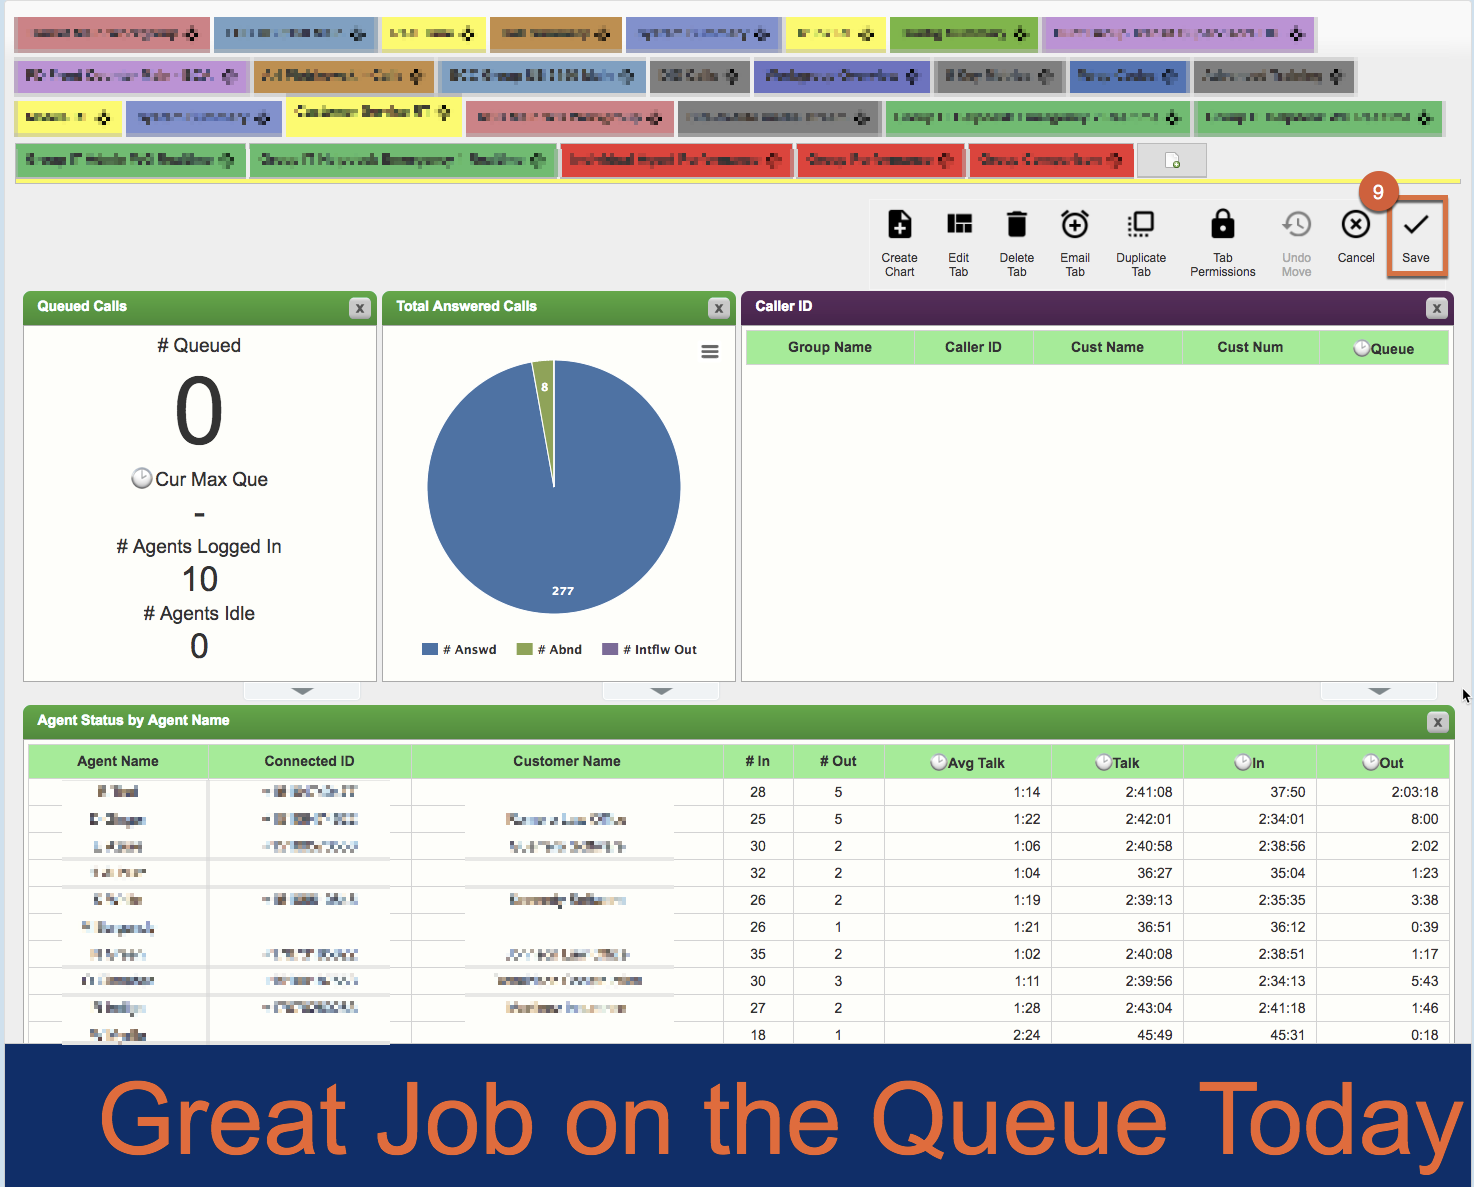Select the Duplicate Tab icon
The image size is (1474, 1187).
tap(1140, 225)
